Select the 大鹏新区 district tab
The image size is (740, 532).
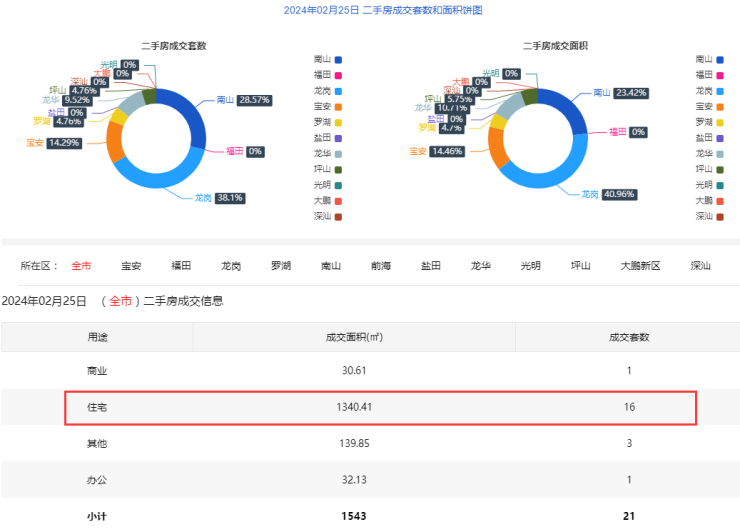(640, 266)
